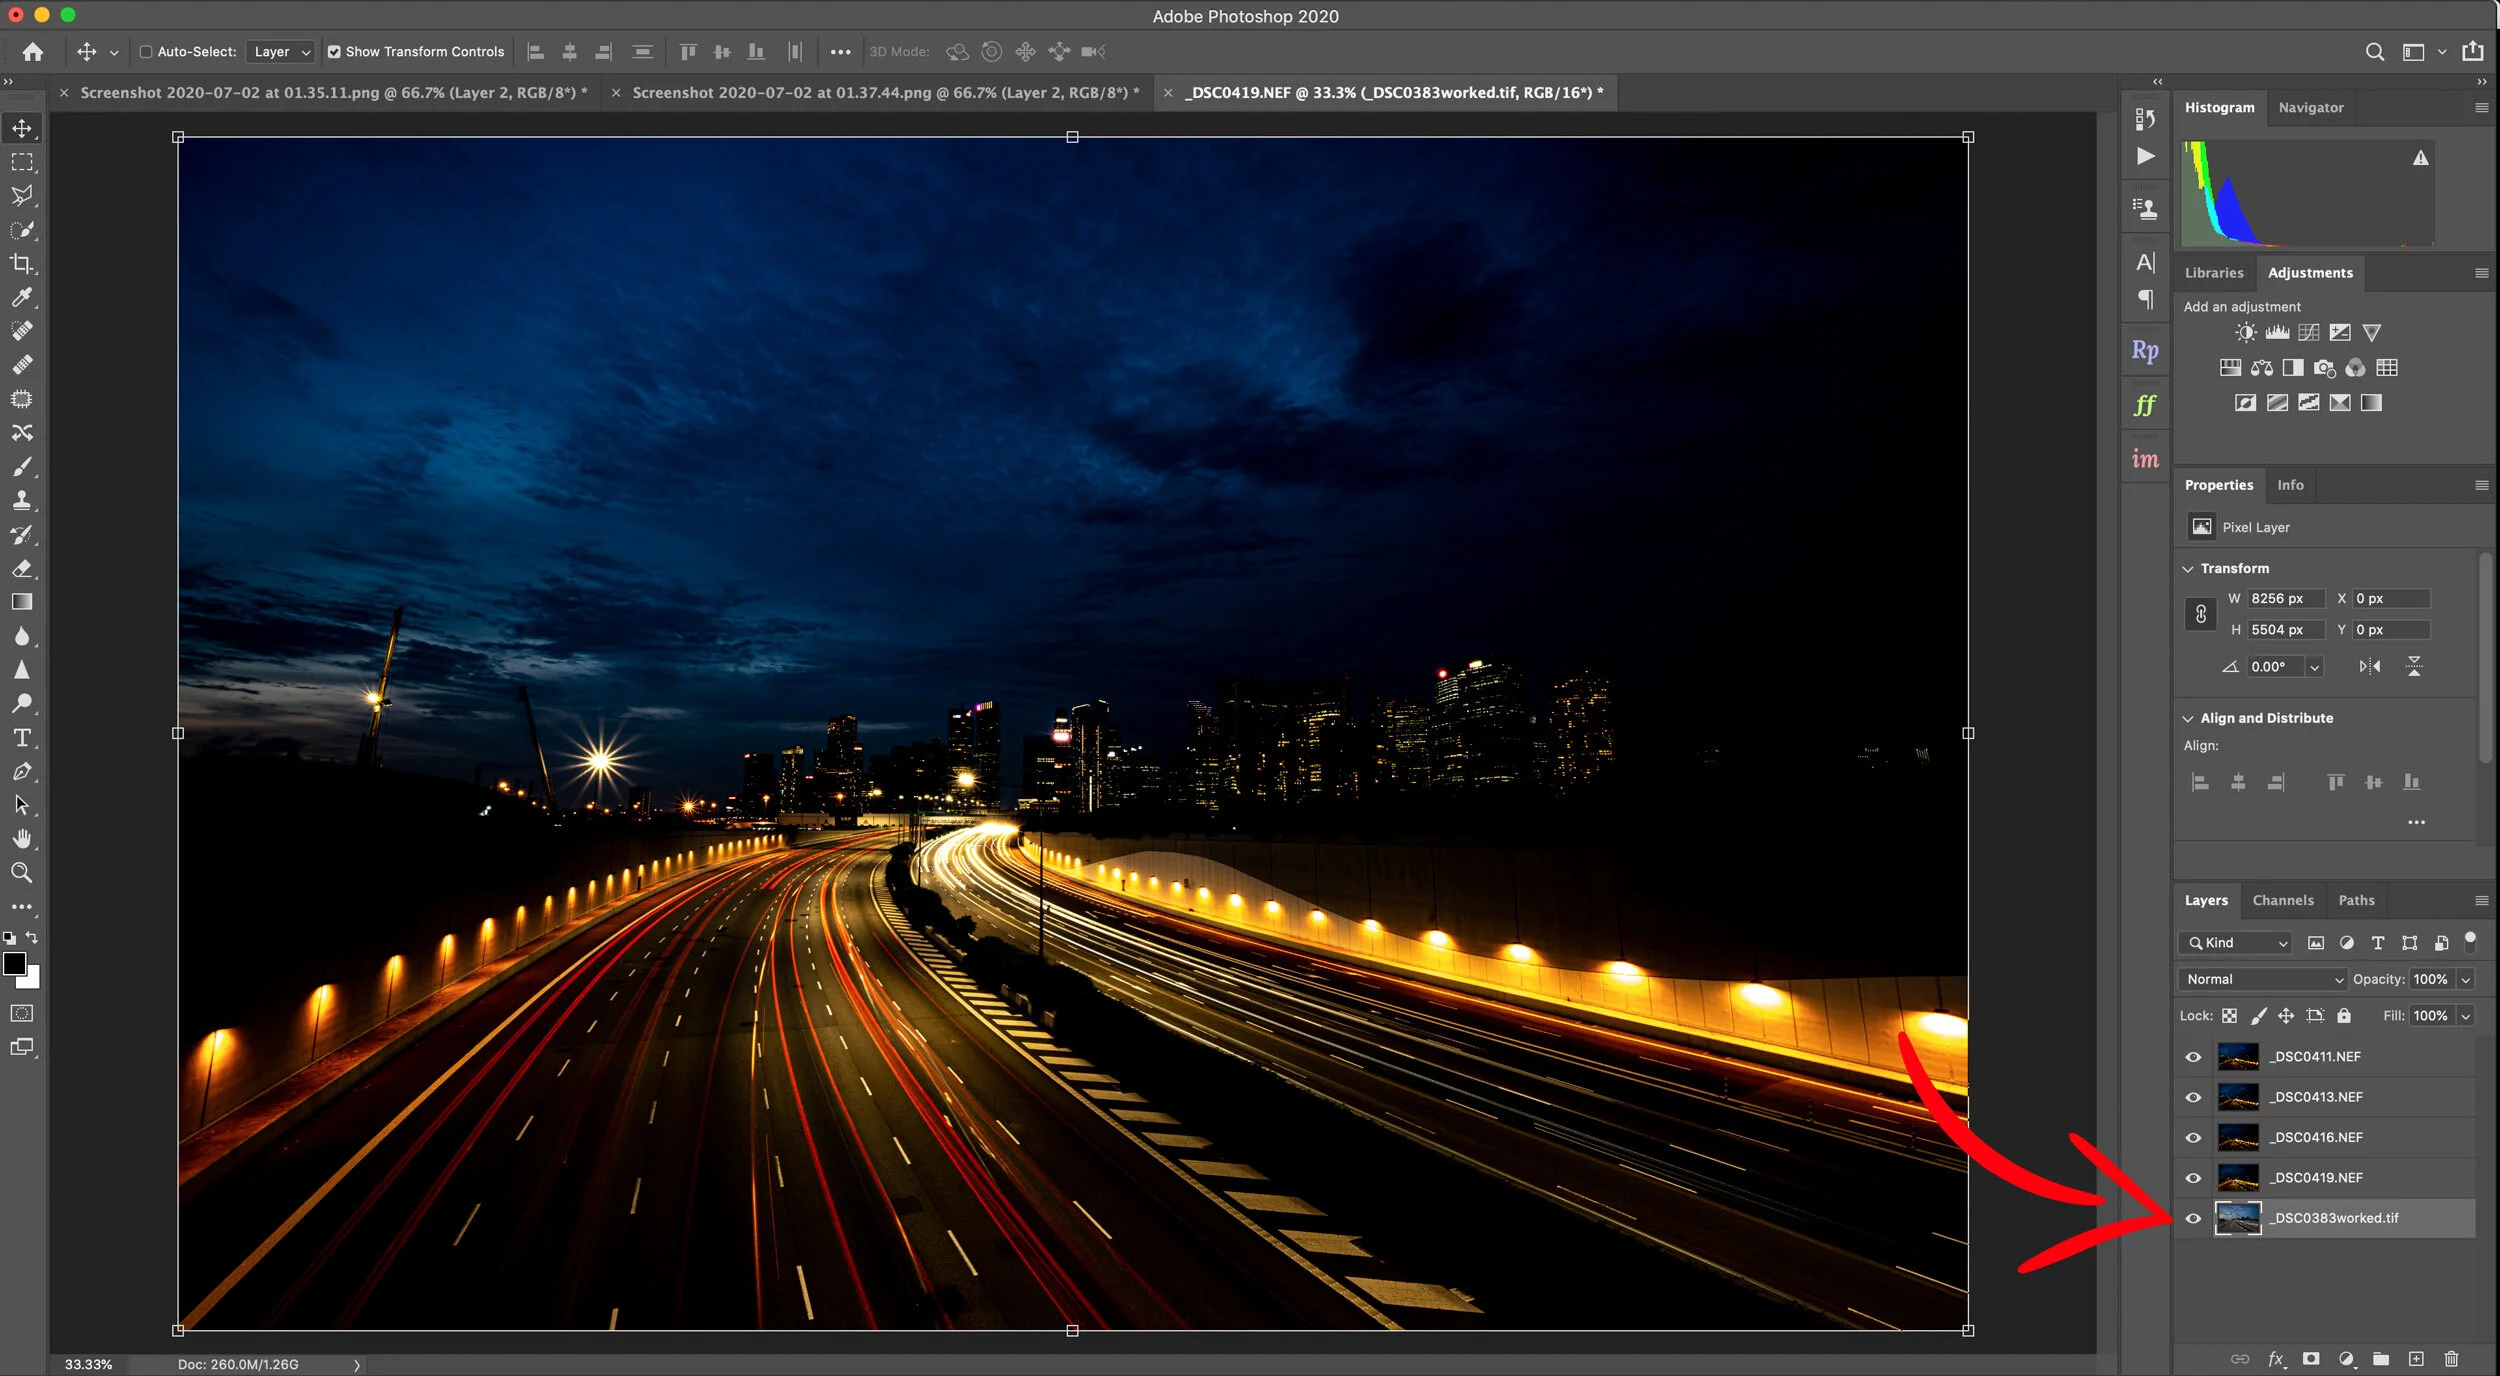Open the Opacity value dropdown

2464,979
